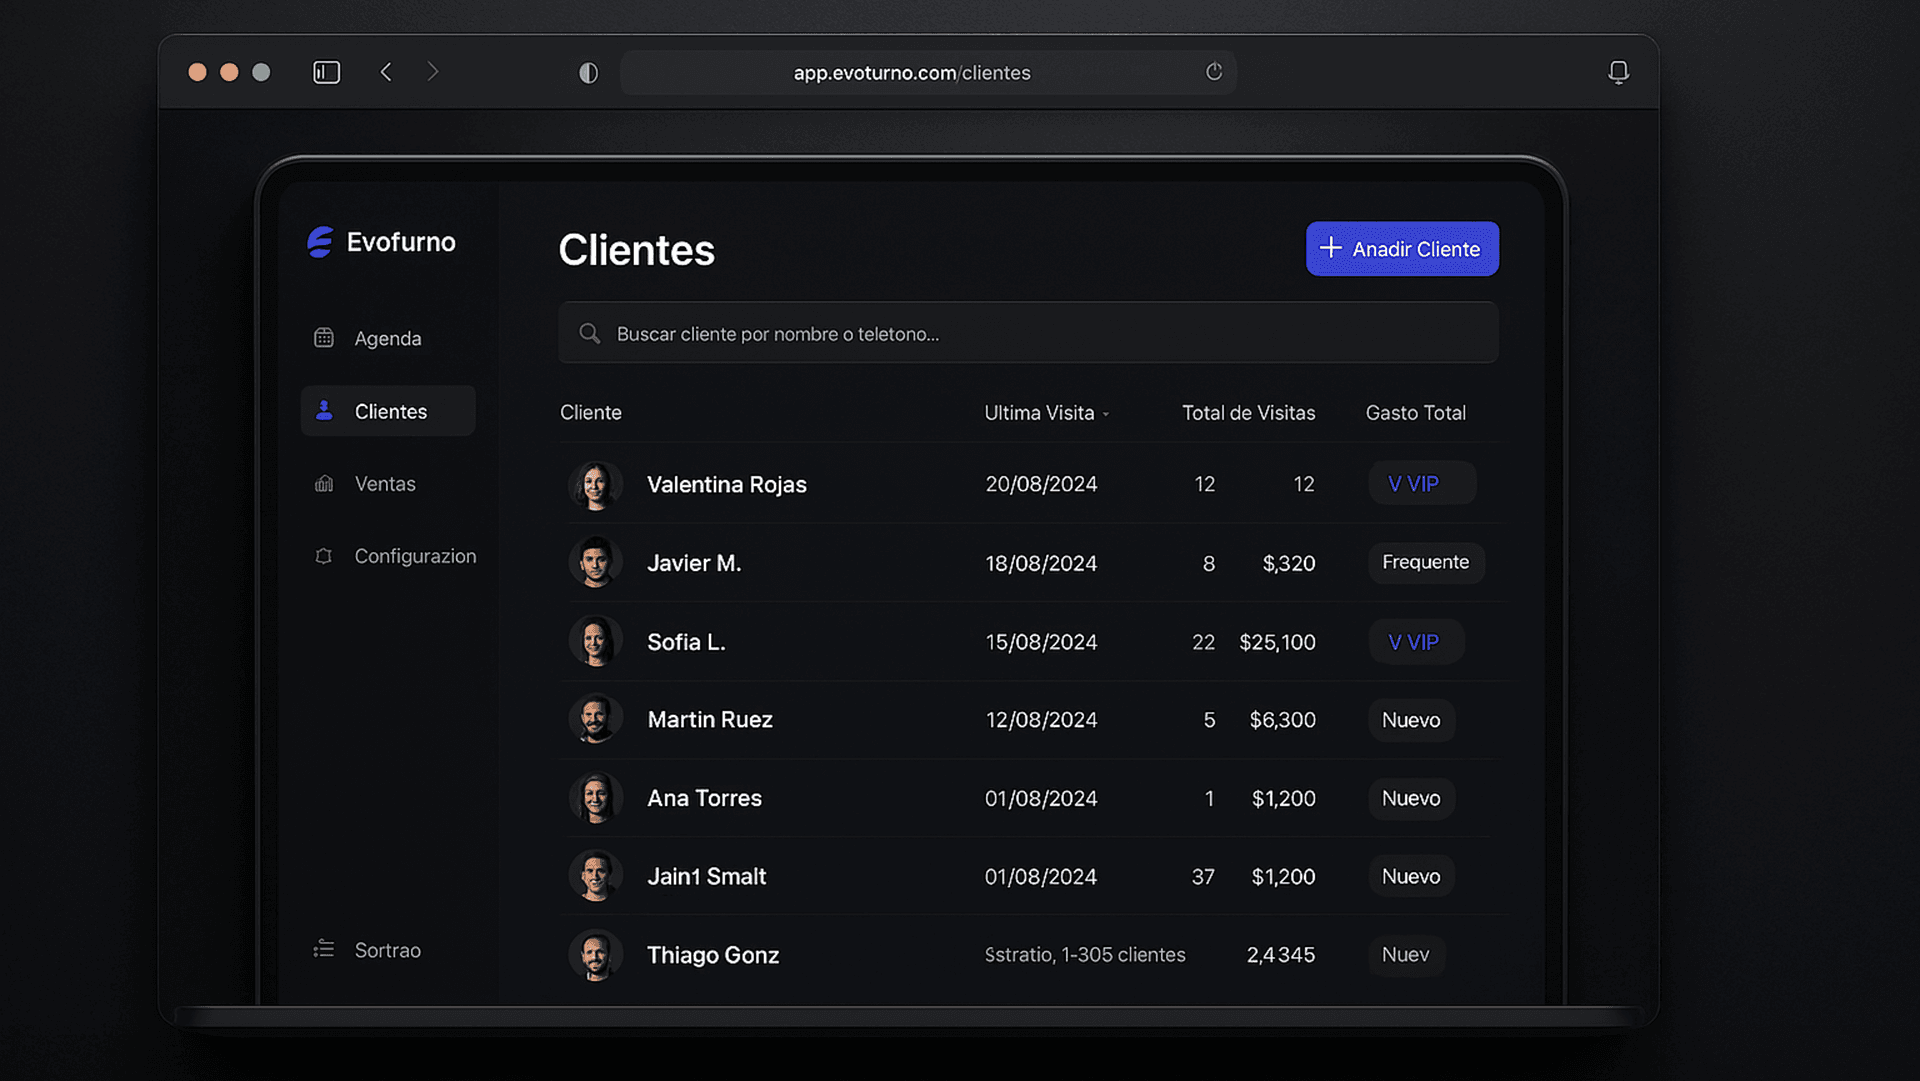
Task: Open Configurazion gear icon
Action: pyautogui.click(x=324, y=556)
